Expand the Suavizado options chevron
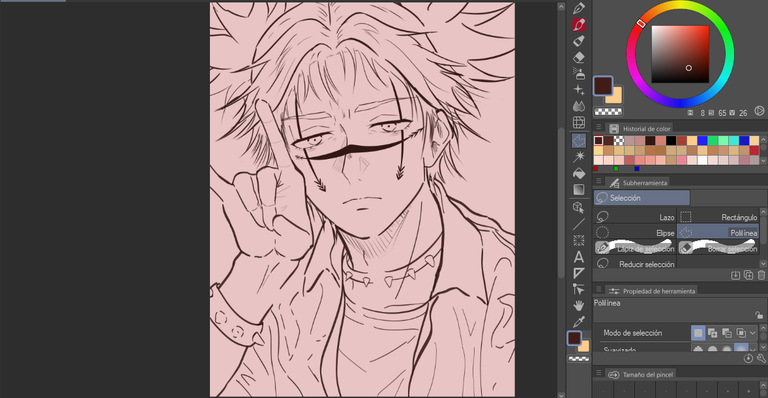Screen dimensions: 768x398 tap(753, 349)
